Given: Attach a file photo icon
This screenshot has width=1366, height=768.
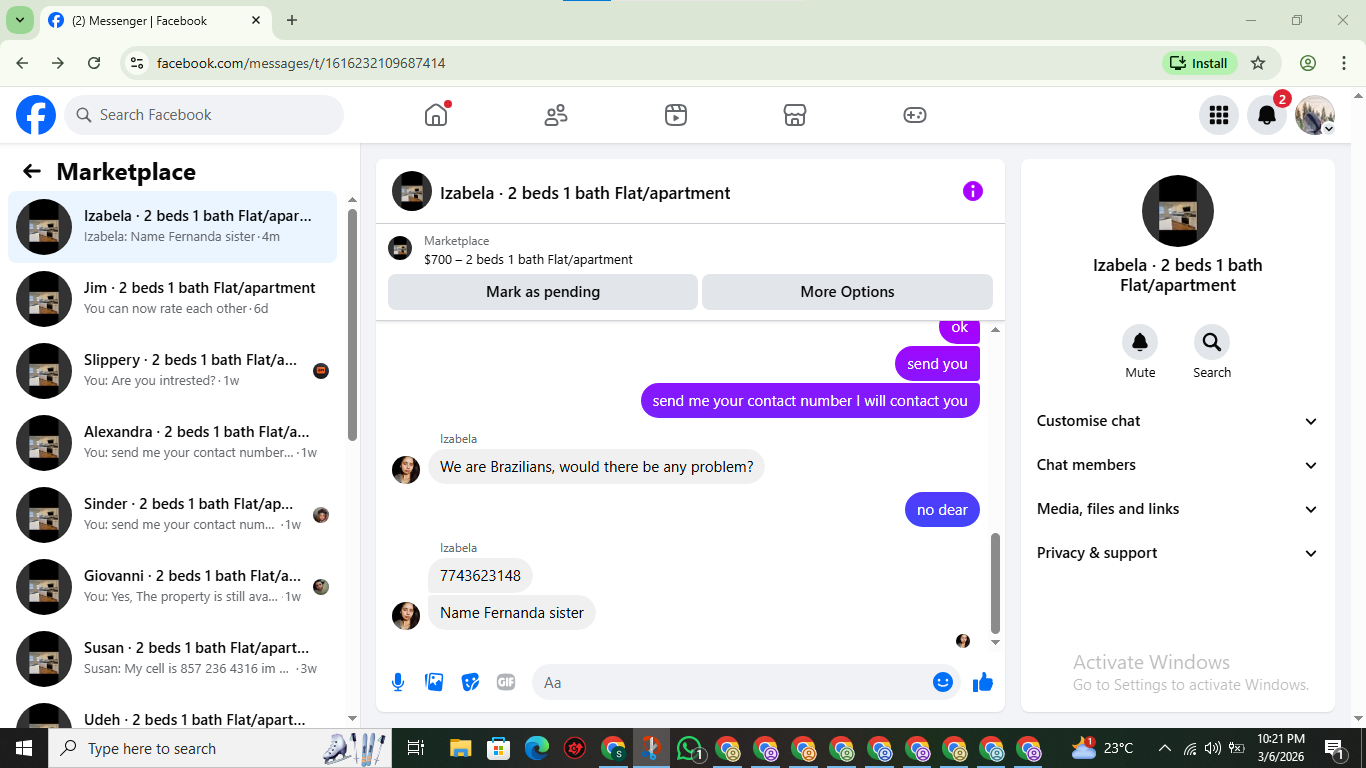Looking at the screenshot, I should click(x=434, y=682).
